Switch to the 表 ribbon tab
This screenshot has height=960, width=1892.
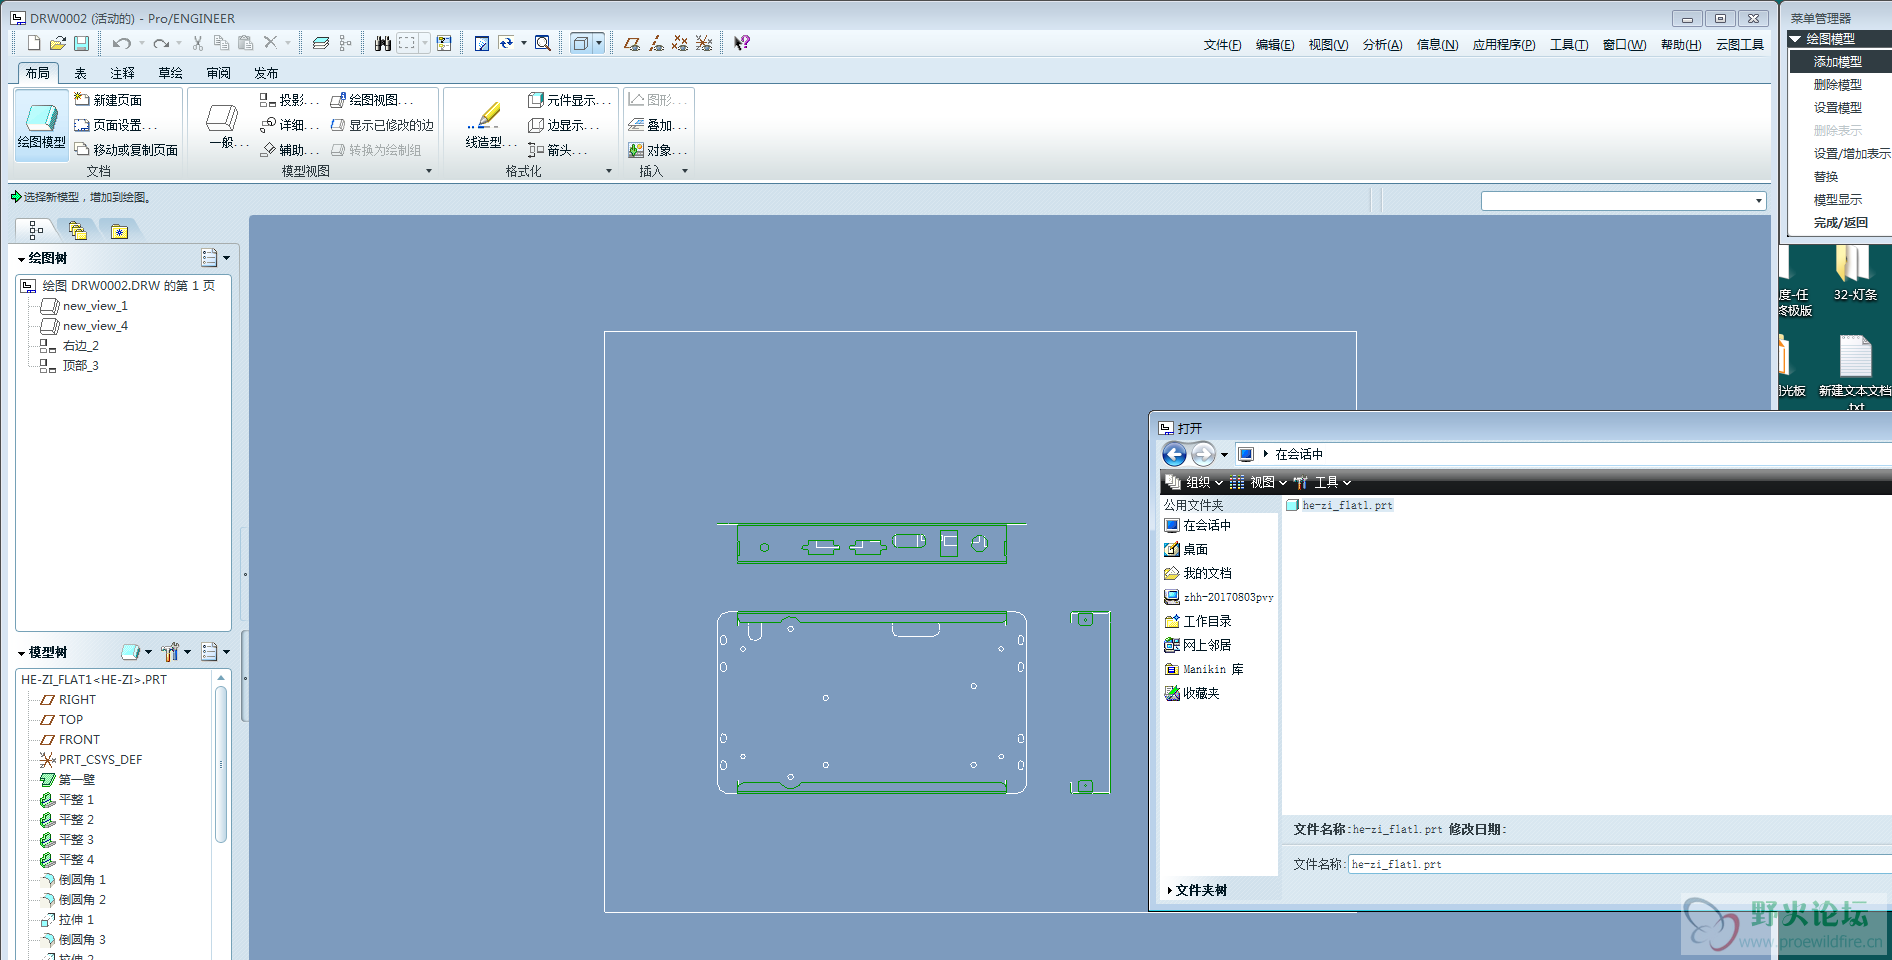[x=80, y=73]
